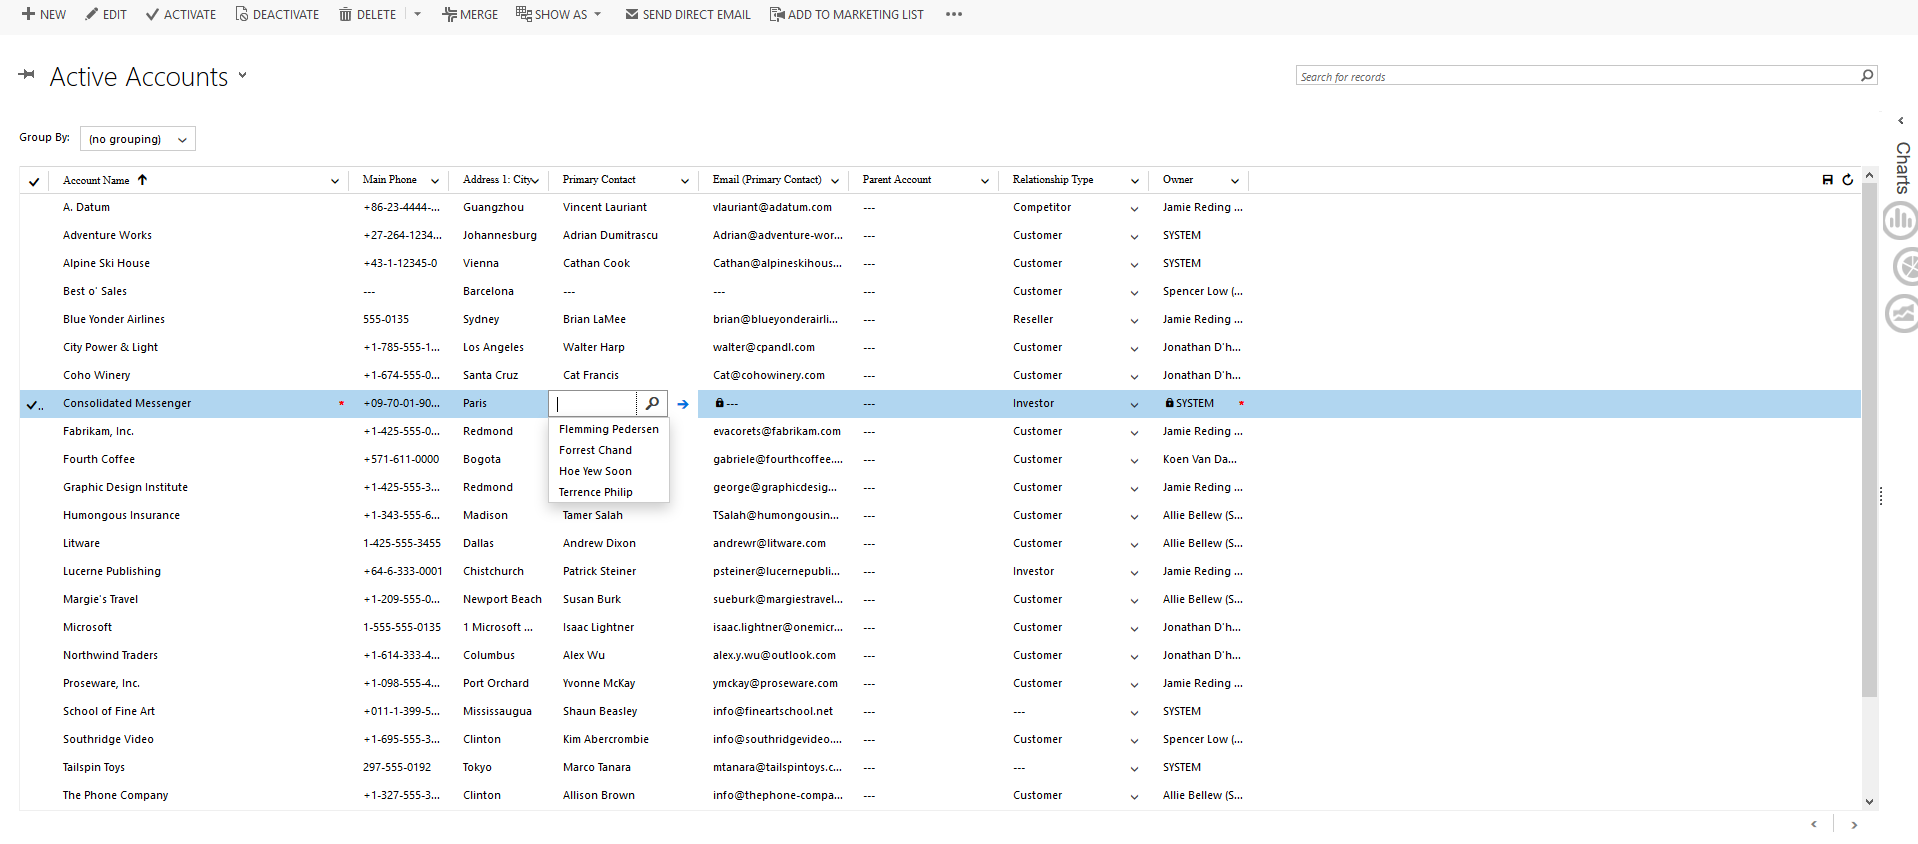Refresh the grid using the refresh icon
1918x844 pixels.
click(x=1847, y=180)
